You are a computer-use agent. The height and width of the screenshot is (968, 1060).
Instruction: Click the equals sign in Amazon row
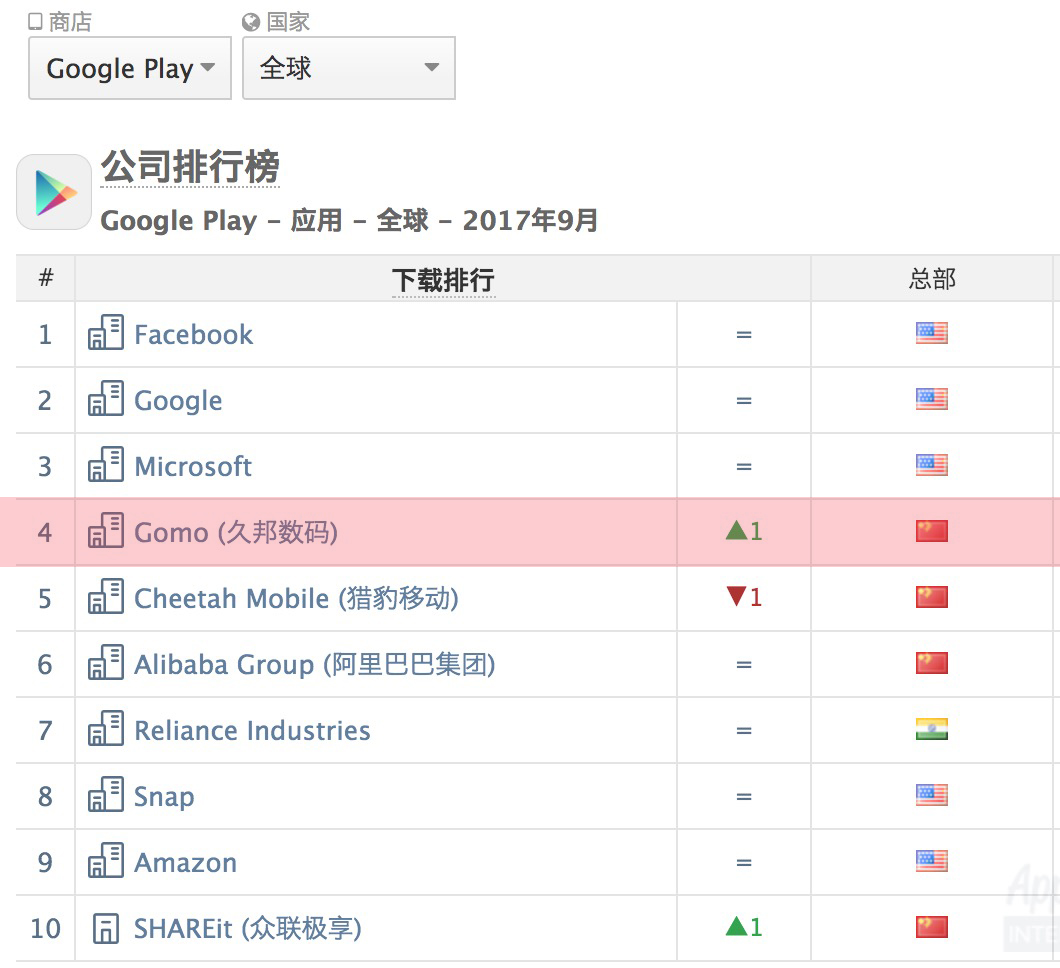click(x=744, y=863)
